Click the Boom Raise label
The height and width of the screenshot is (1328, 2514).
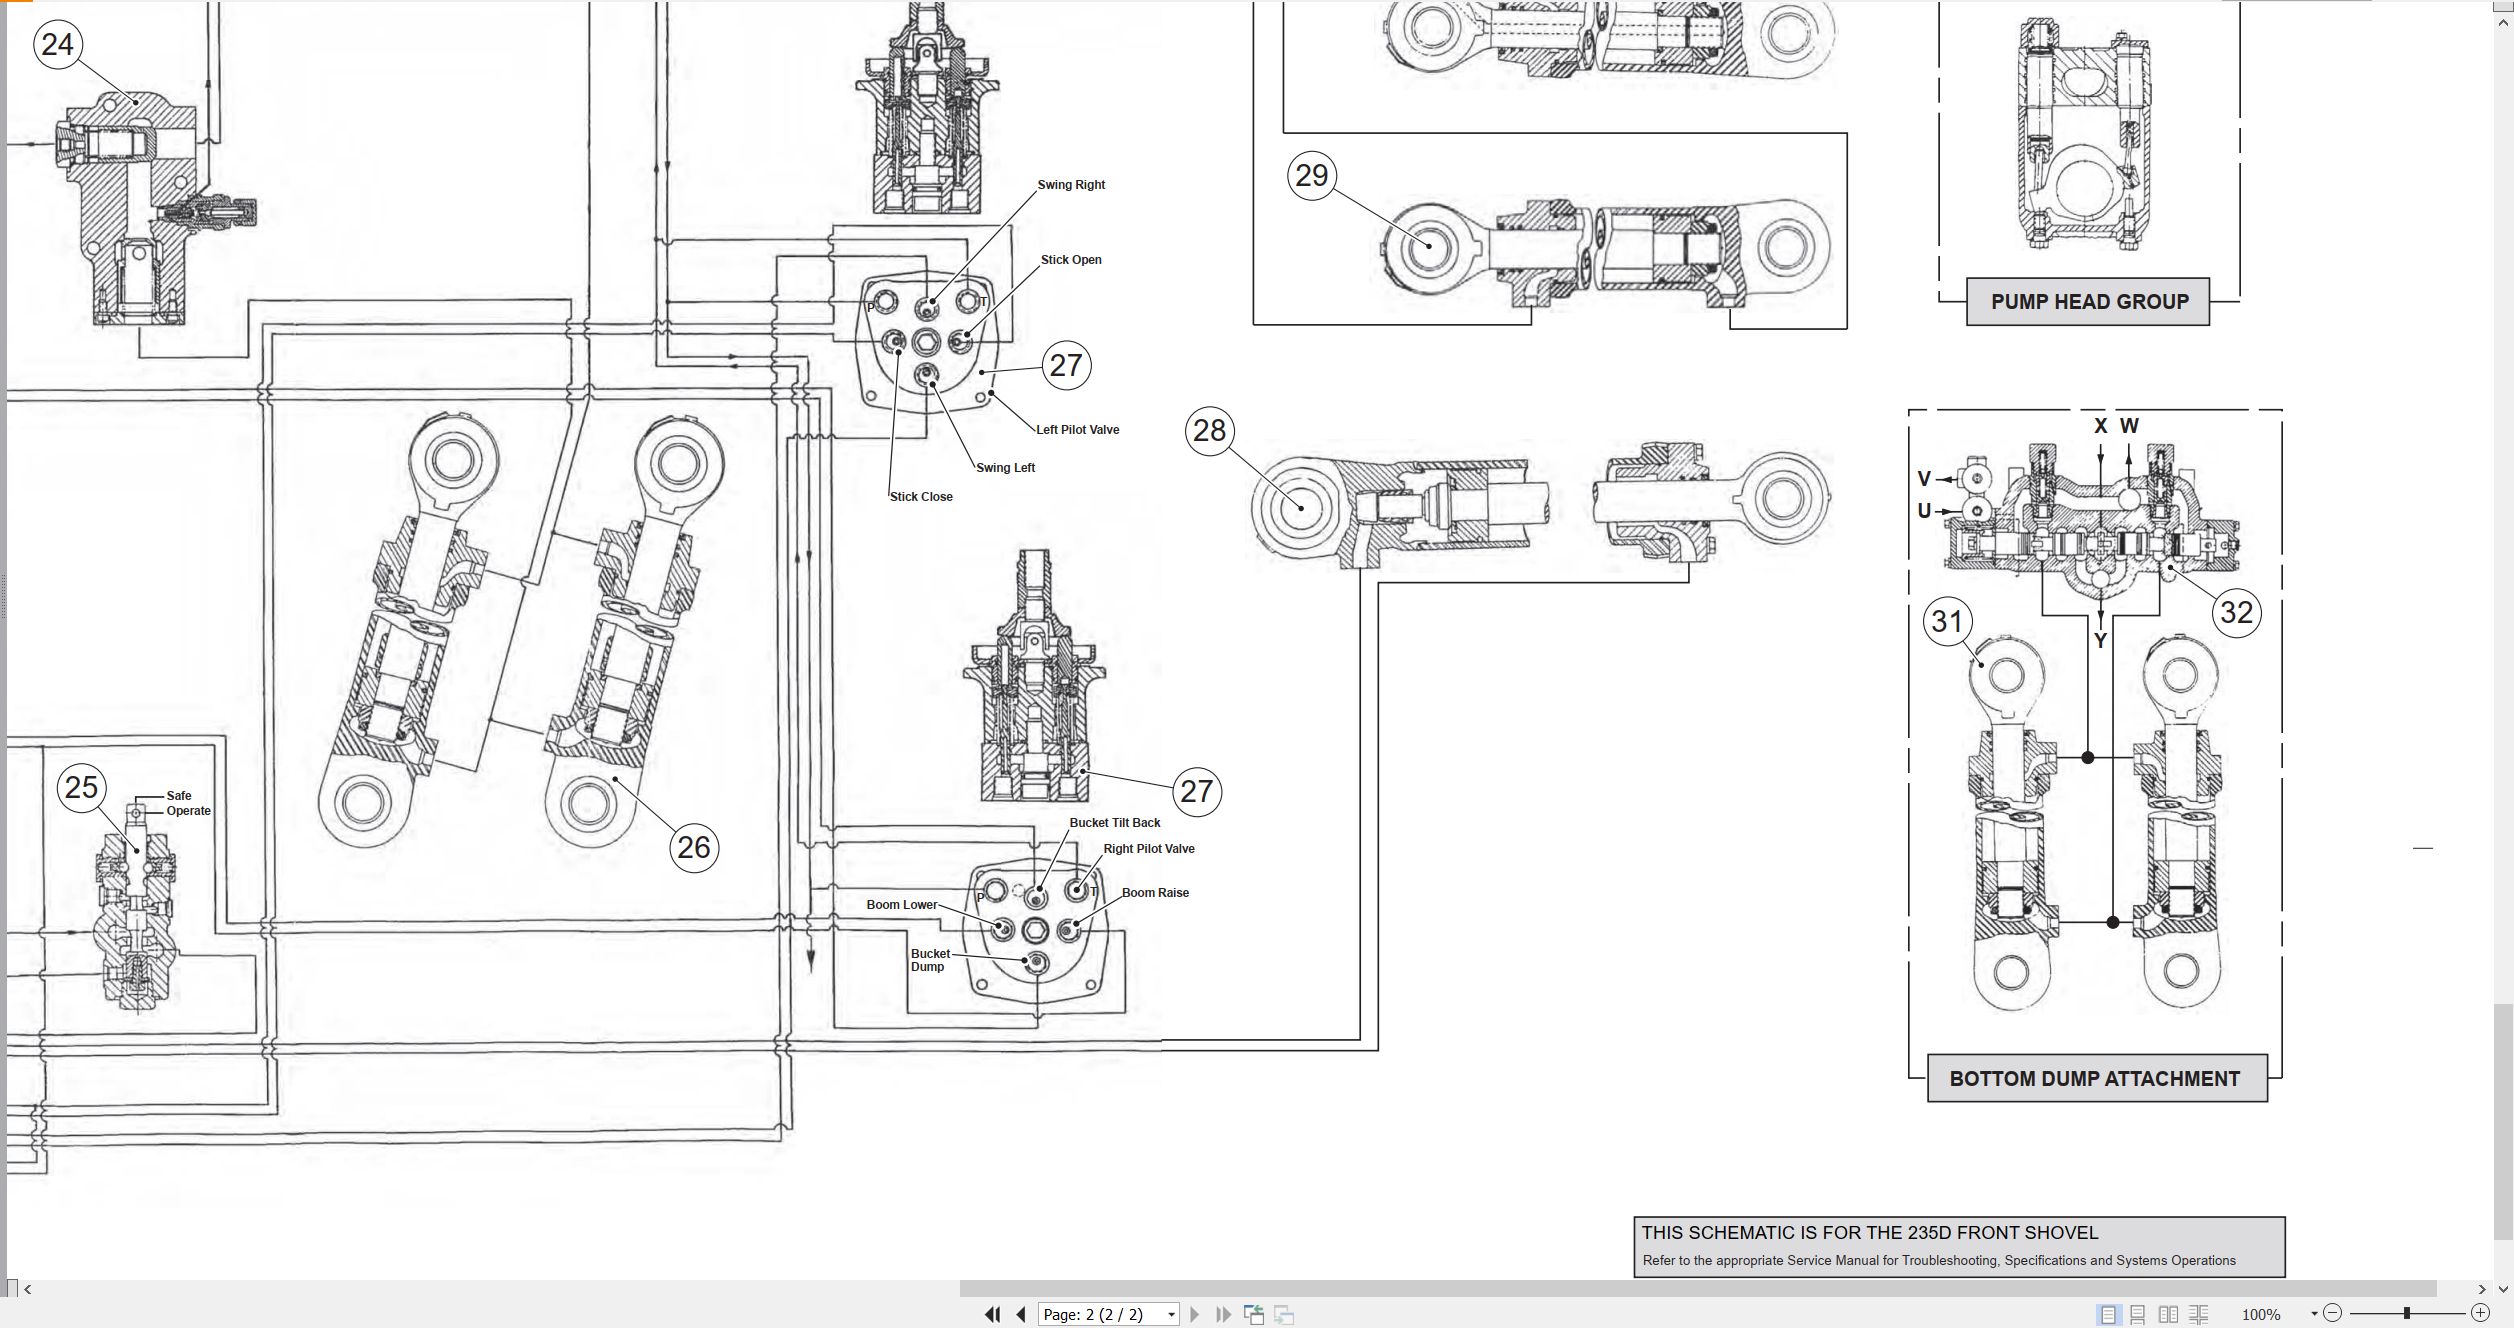click(1155, 893)
